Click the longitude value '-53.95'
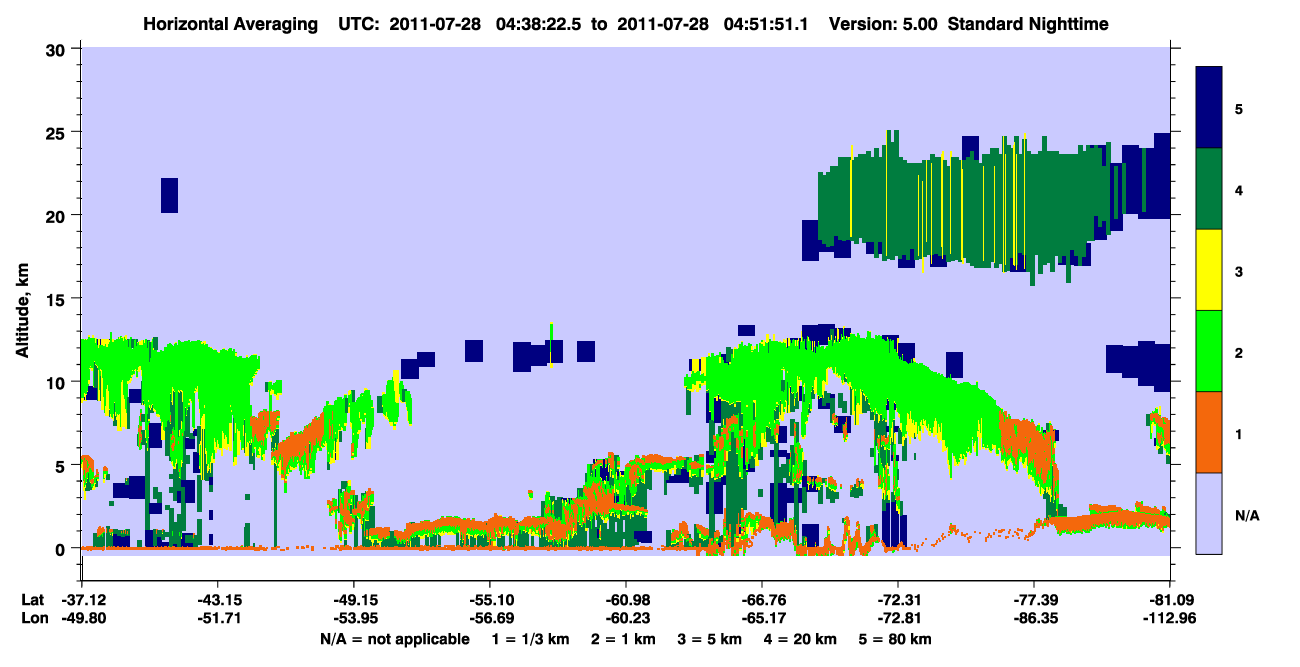This screenshot has width=1300, height=667. pos(354,618)
